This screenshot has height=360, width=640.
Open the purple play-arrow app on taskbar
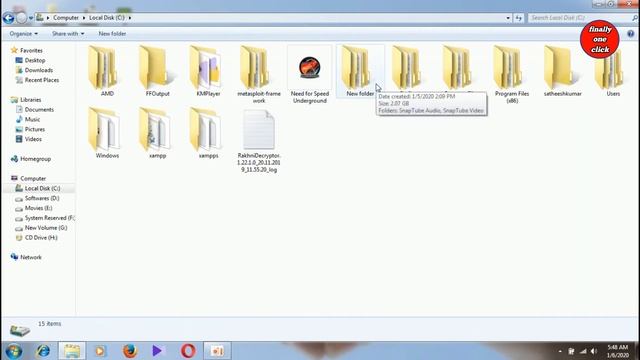coord(157,351)
